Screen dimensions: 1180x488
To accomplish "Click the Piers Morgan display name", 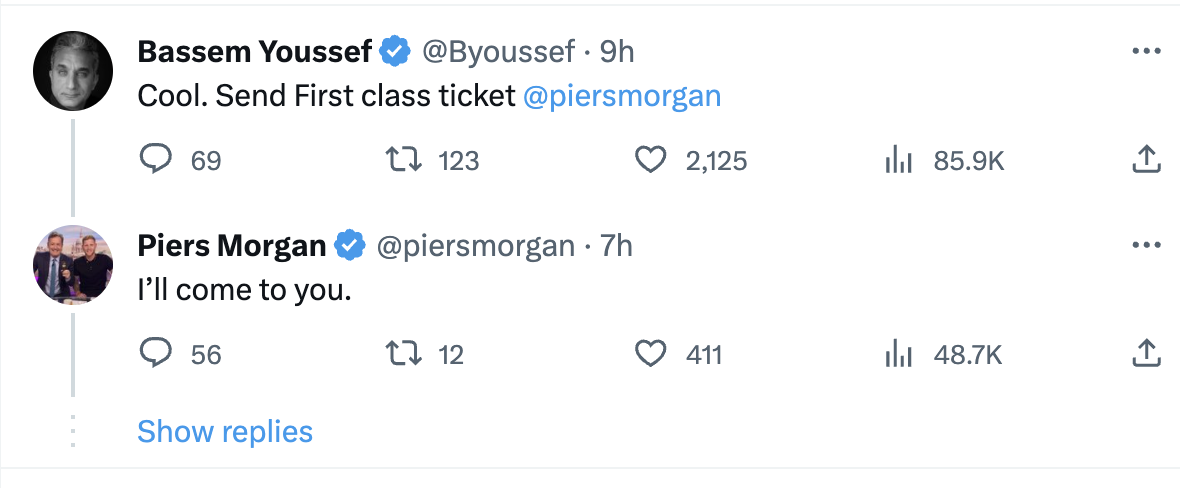I will [x=231, y=245].
